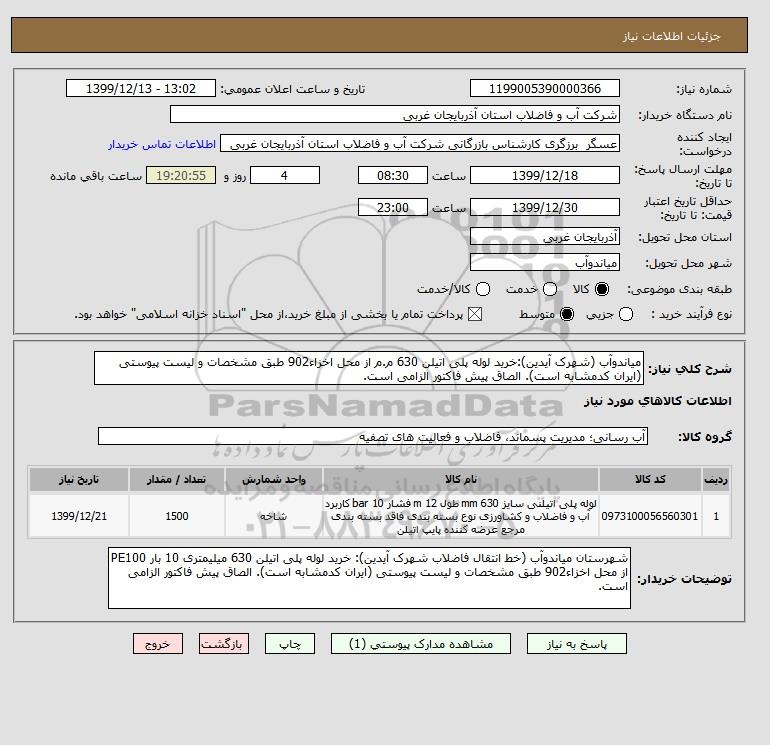Open اطلاعات تماس خریدار link
Screen dimensions: 770x745
[162, 144]
